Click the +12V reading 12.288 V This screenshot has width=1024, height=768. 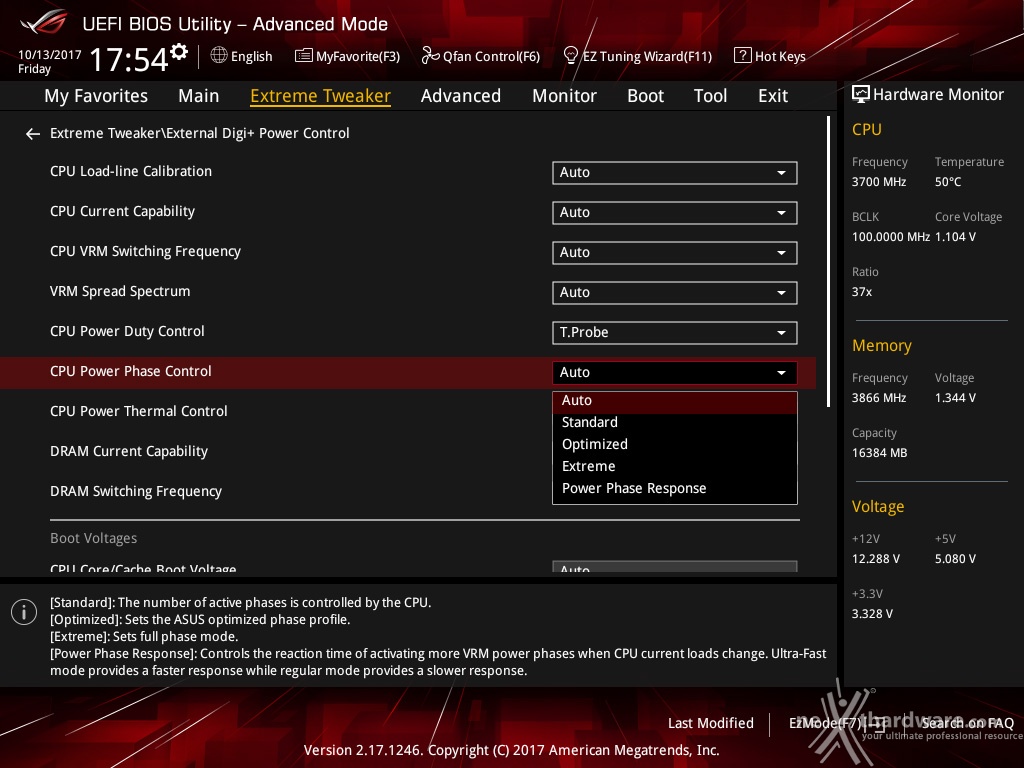[876, 559]
